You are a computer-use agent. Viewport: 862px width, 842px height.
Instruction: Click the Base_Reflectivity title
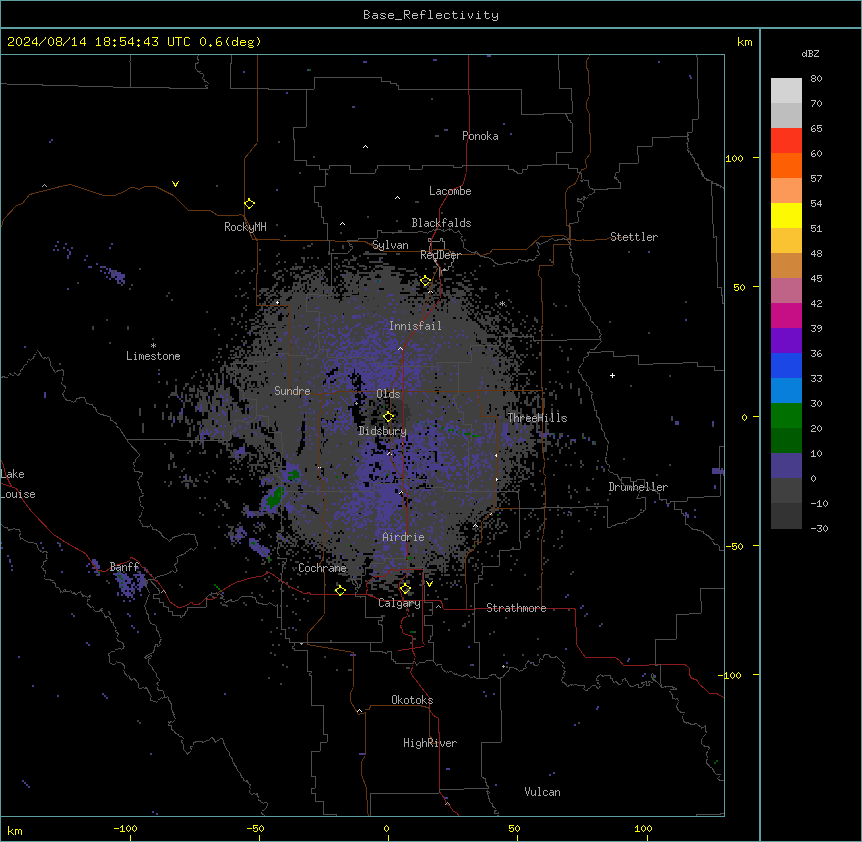click(x=431, y=15)
